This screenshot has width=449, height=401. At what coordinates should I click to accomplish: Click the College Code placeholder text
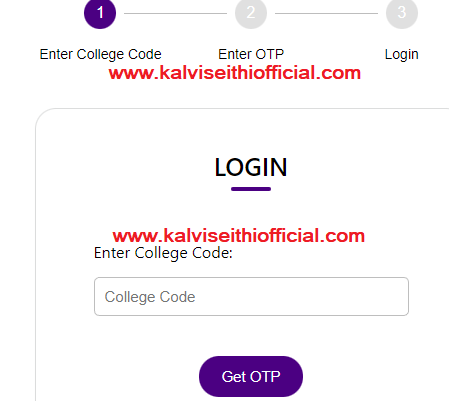150,297
